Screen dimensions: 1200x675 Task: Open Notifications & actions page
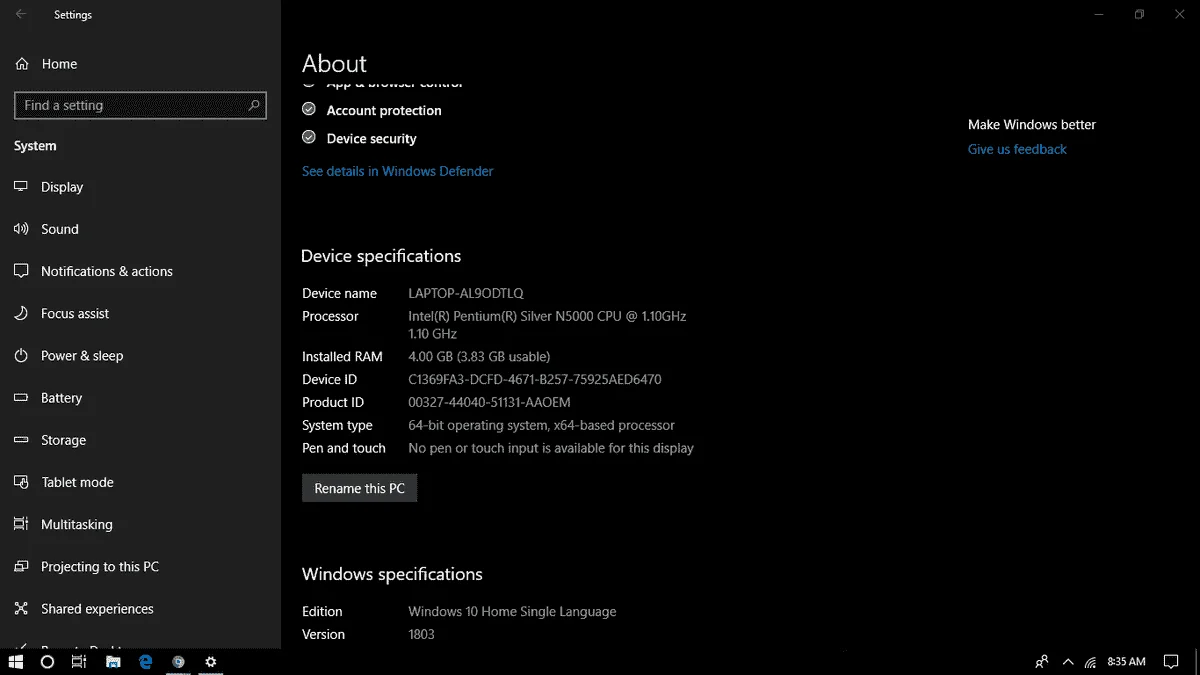(107, 271)
